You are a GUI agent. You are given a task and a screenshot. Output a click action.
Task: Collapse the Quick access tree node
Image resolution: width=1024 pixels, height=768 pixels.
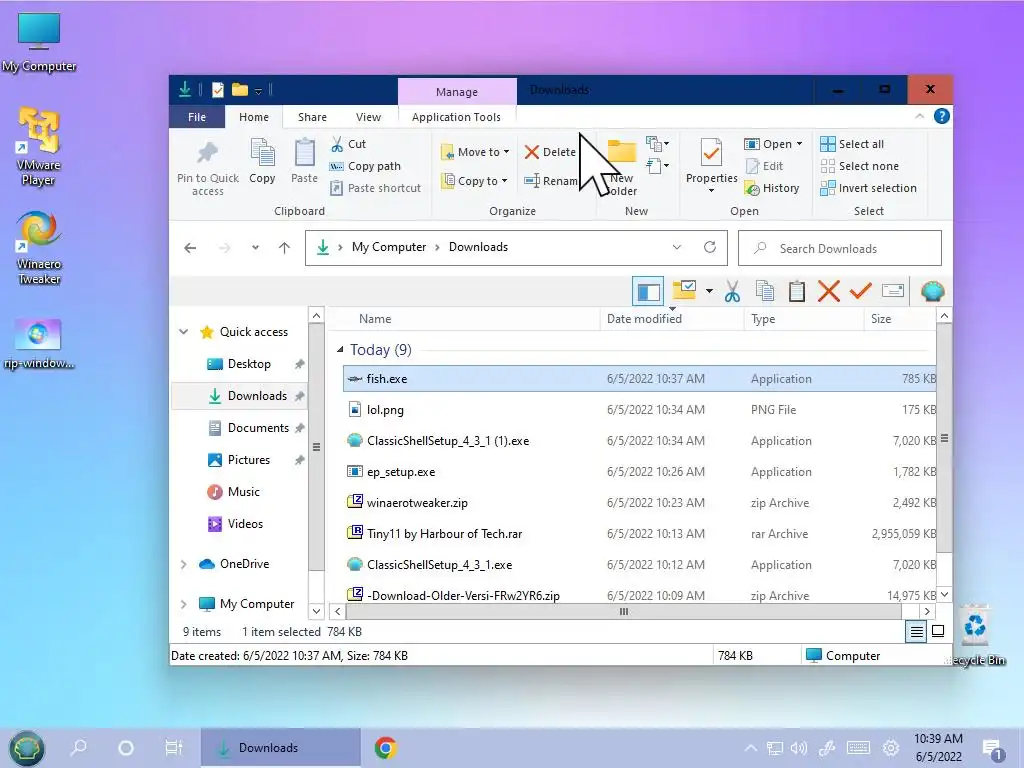point(184,332)
